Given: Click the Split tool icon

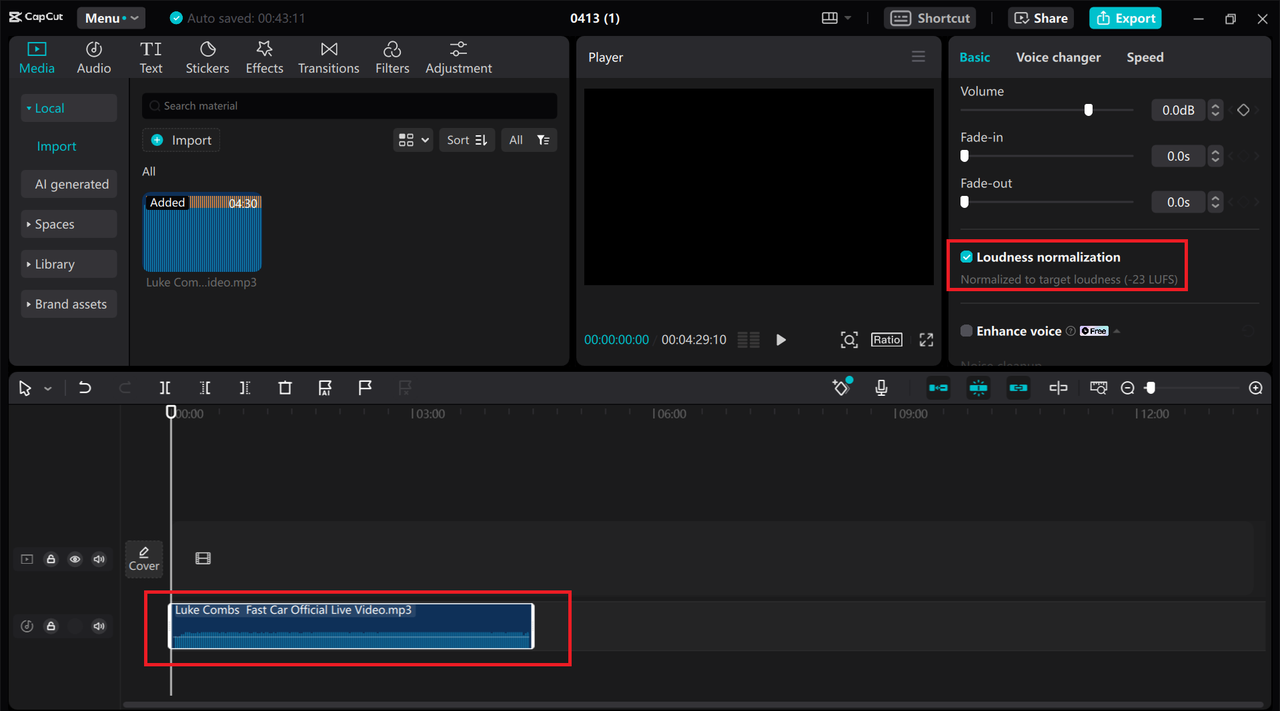Looking at the screenshot, I should point(165,388).
